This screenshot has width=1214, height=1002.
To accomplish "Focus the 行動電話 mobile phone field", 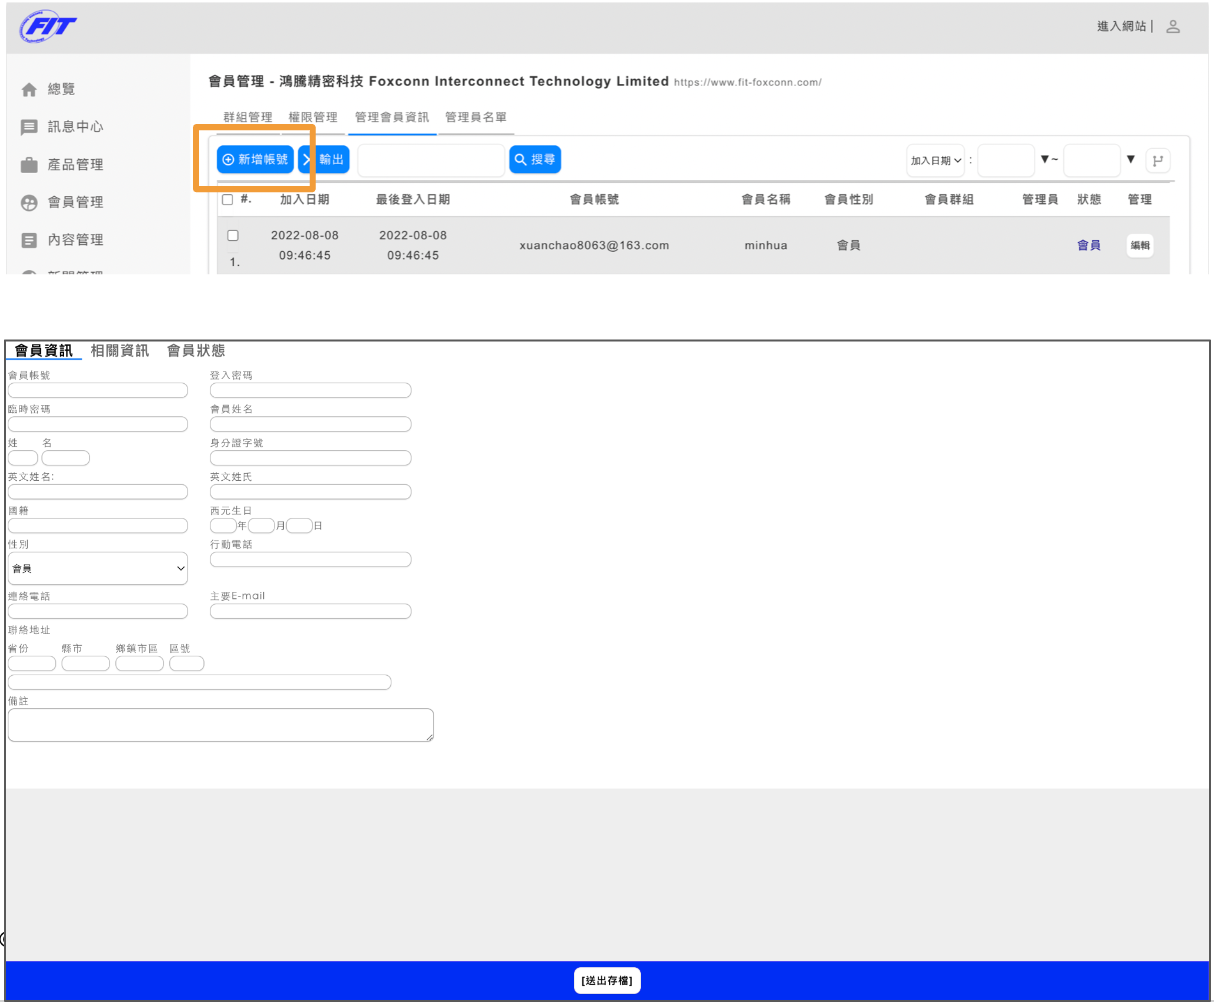I will pyautogui.click(x=311, y=560).
